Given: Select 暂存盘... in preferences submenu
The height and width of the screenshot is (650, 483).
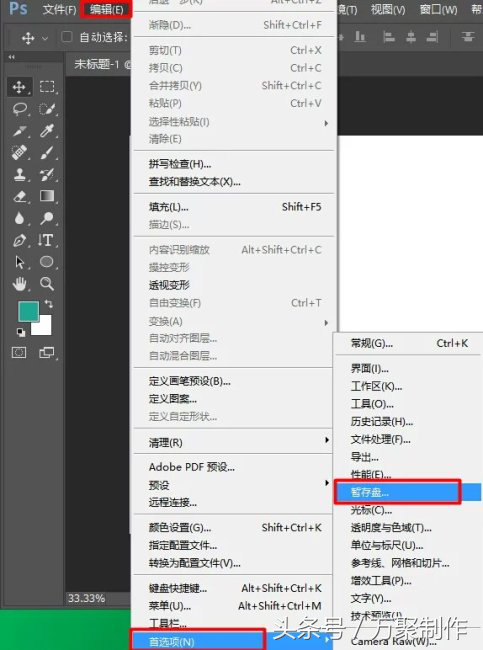Looking at the screenshot, I should click(x=408, y=492).
